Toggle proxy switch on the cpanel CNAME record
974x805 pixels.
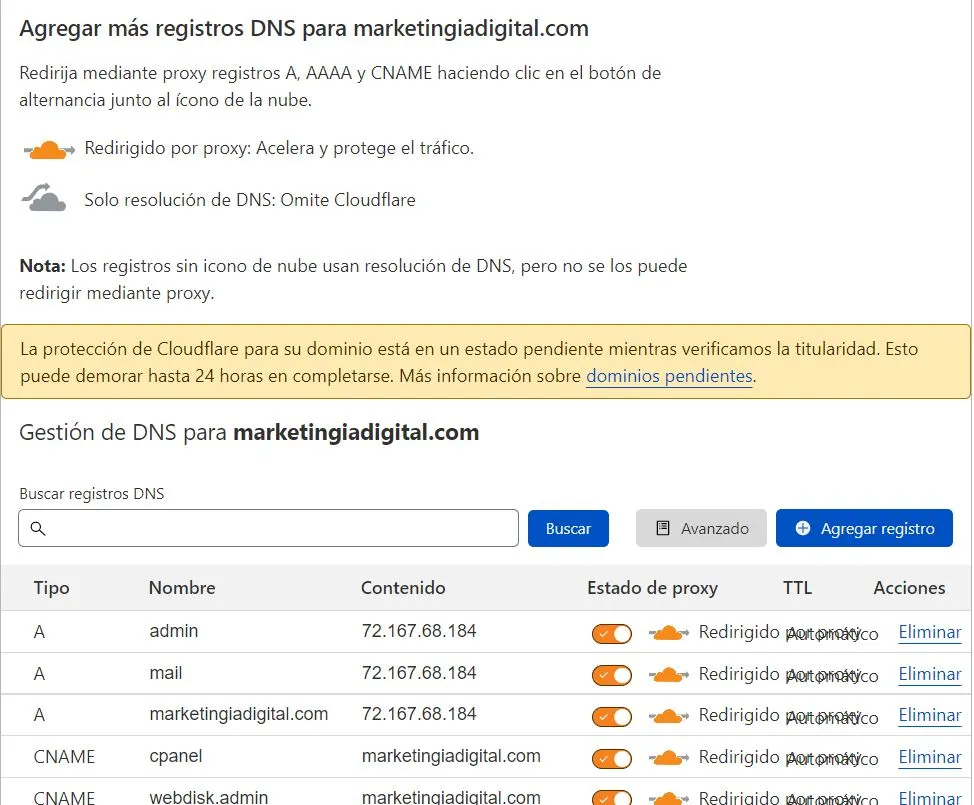pos(612,758)
